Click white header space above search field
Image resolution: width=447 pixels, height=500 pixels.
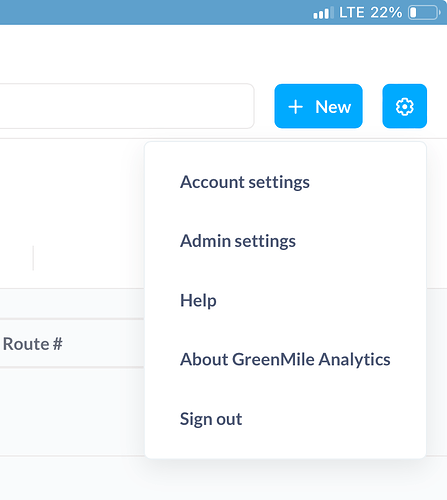pyautogui.click(x=223, y=53)
